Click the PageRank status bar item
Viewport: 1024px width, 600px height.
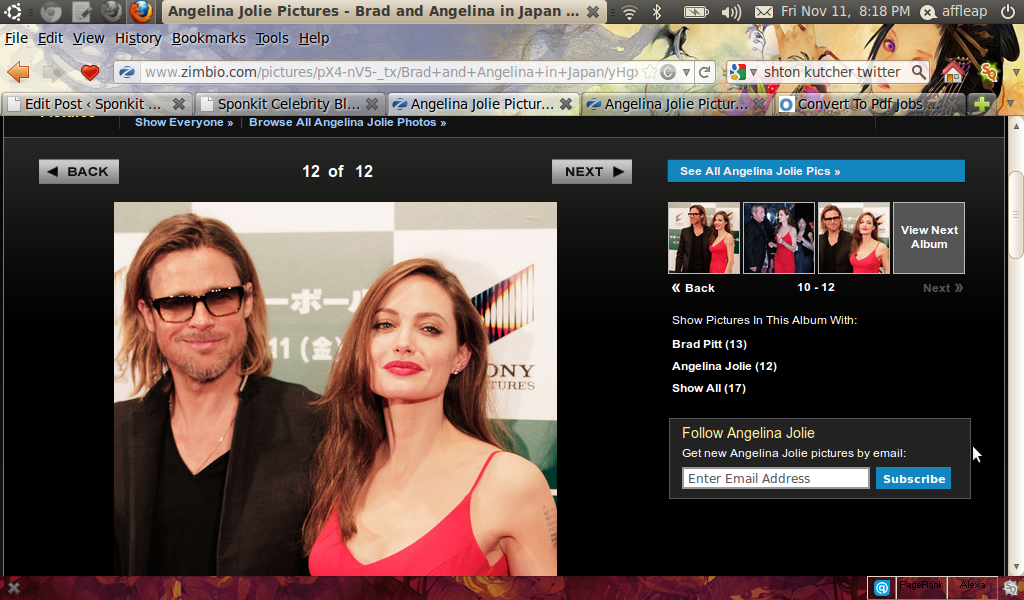pos(921,587)
